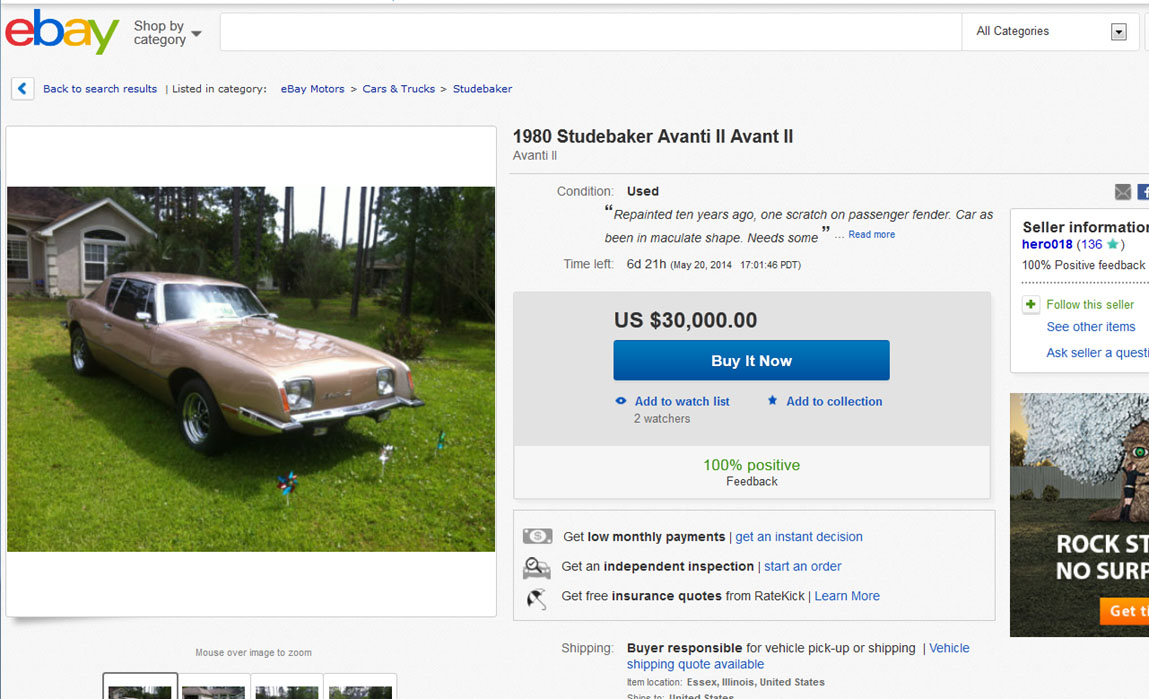Open the Shop by category dropdown
Viewport: 1149px width, 699px height.
point(167,33)
